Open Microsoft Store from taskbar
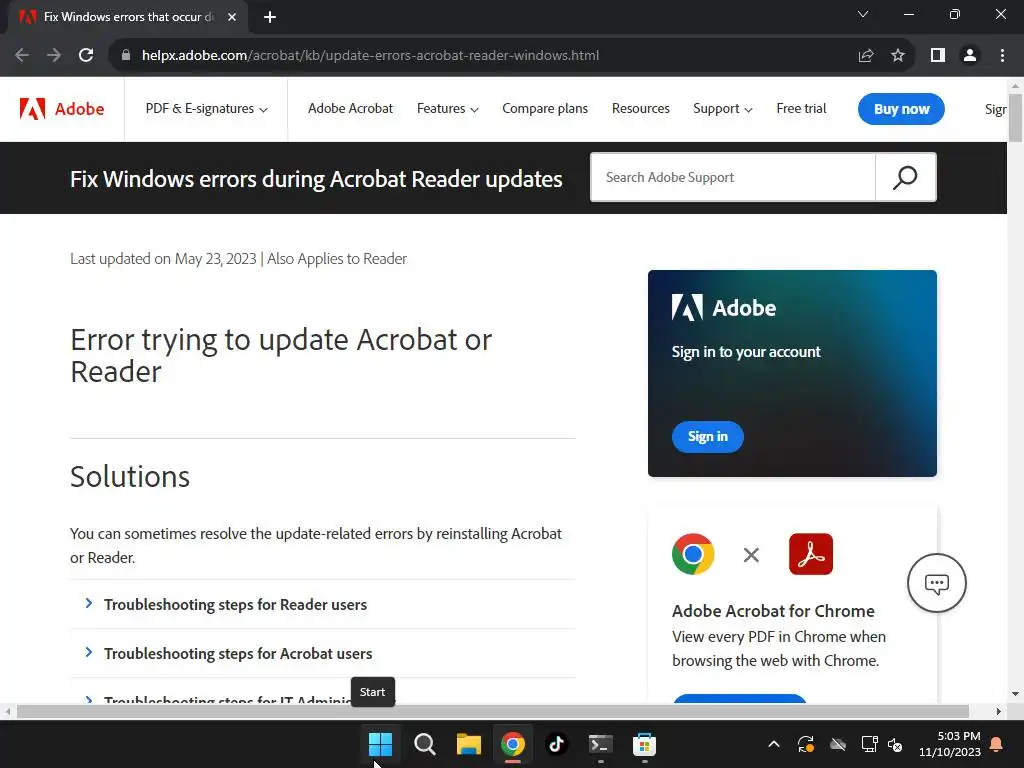This screenshot has width=1024, height=768. pos(644,744)
